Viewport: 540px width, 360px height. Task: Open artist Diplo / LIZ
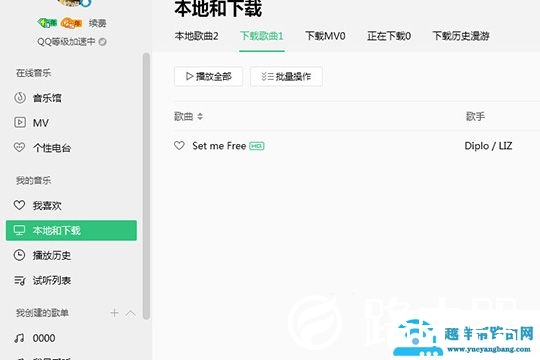(488, 146)
